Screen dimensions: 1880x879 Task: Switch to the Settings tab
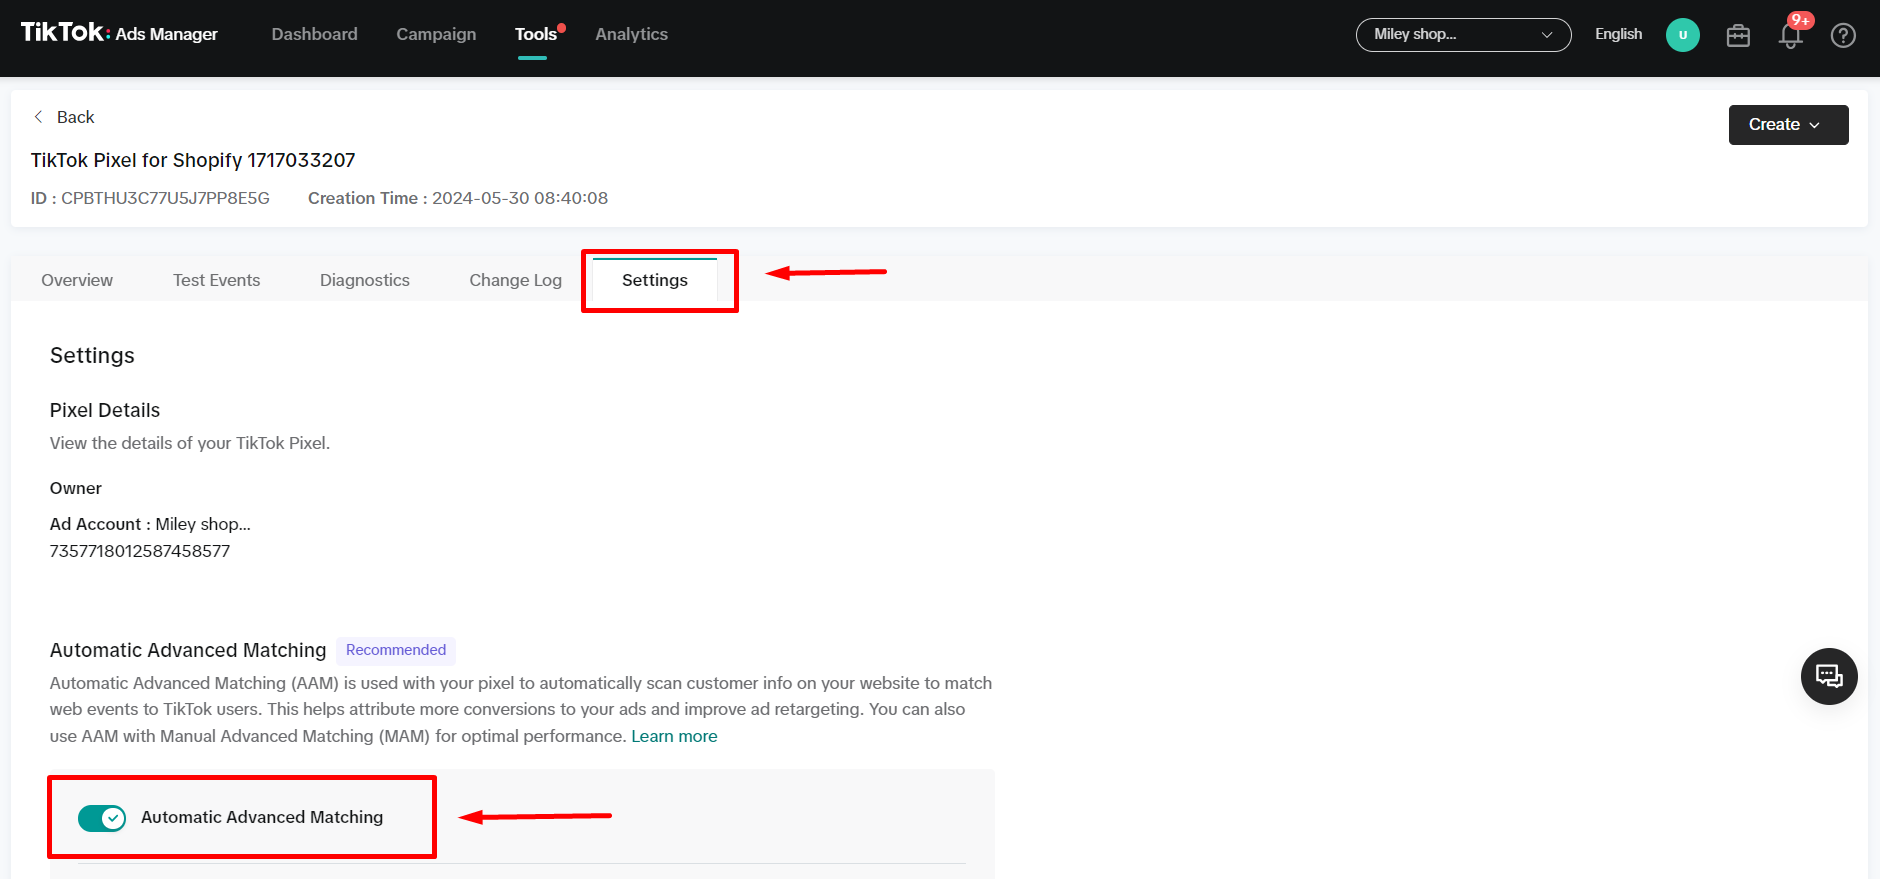pyautogui.click(x=654, y=281)
